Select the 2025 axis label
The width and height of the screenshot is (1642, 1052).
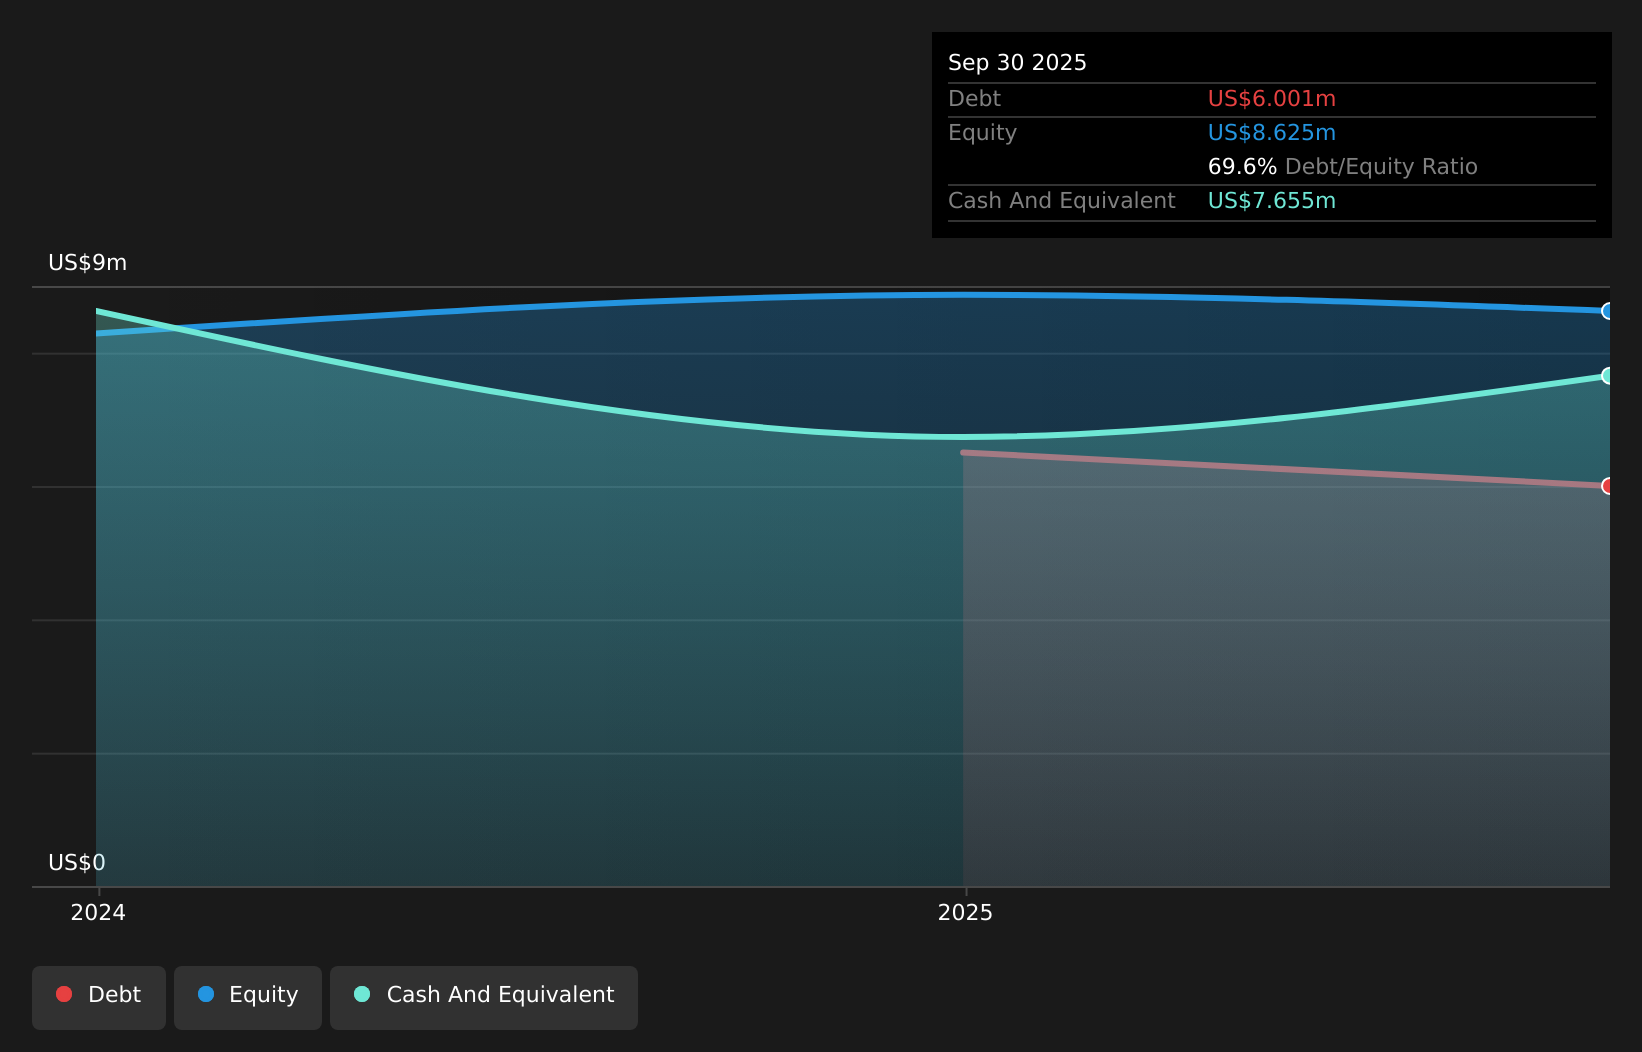pos(965,912)
